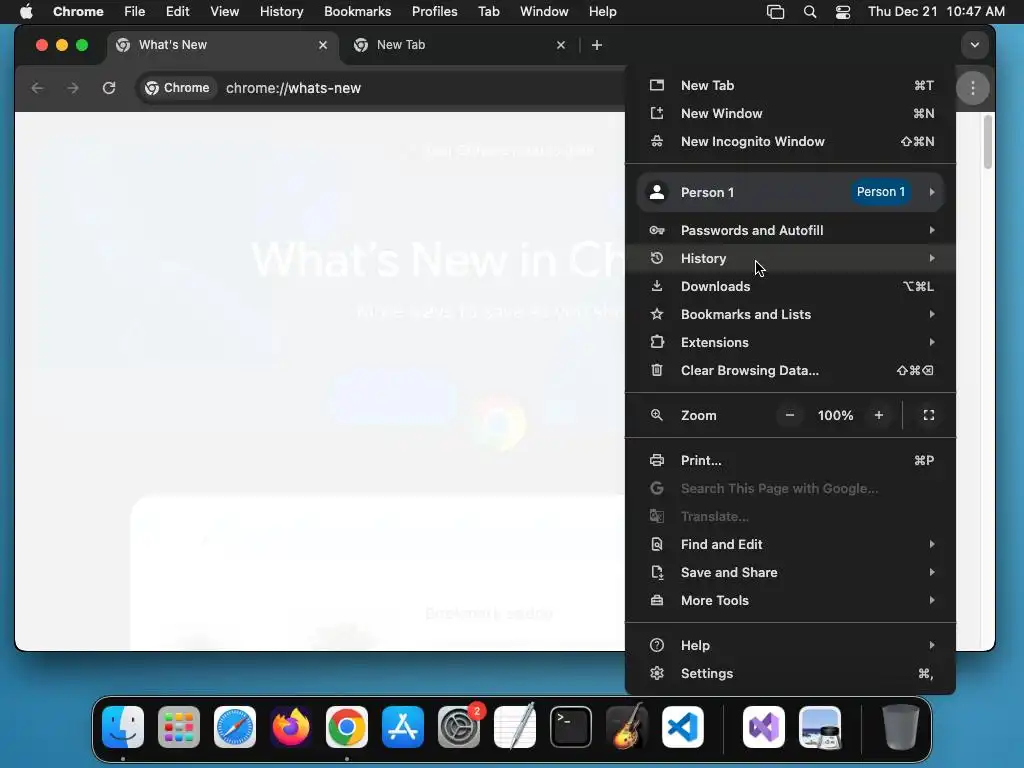1024x768 pixels.
Task: Click the Chrome icon in the Dock
Action: [x=347, y=727]
